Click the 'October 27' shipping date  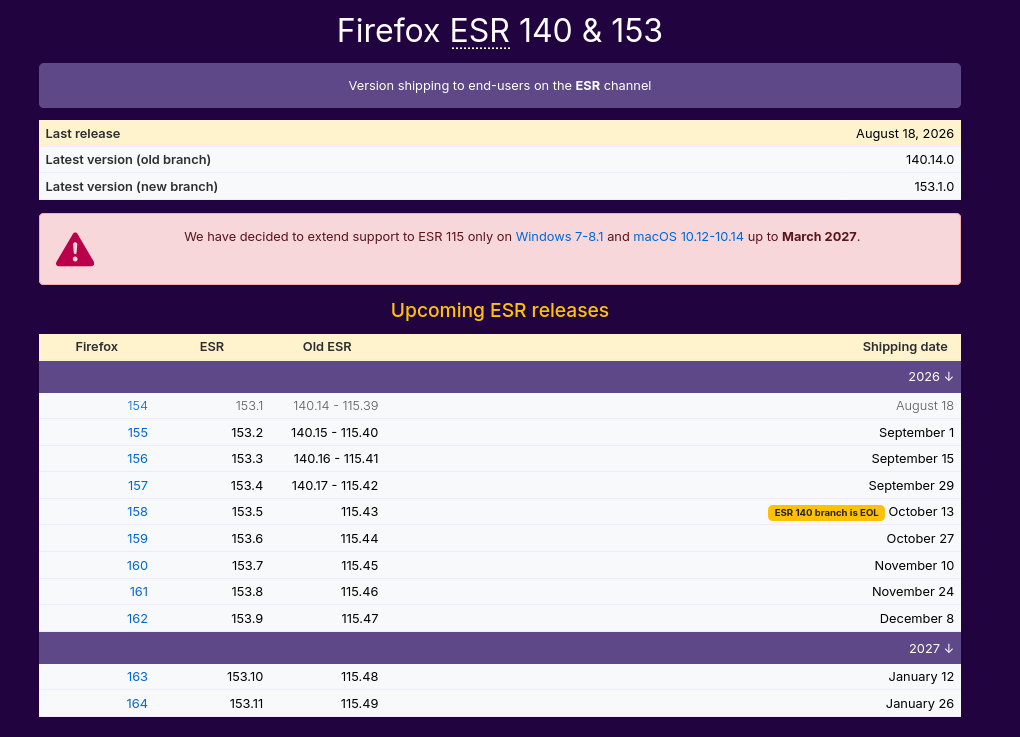pyautogui.click(x=920, y=539)
